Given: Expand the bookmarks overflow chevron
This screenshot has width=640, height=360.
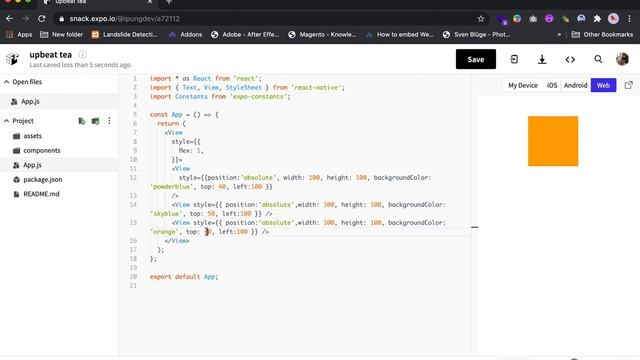Looking at the screenshot, I should click(x=559, y=35).
